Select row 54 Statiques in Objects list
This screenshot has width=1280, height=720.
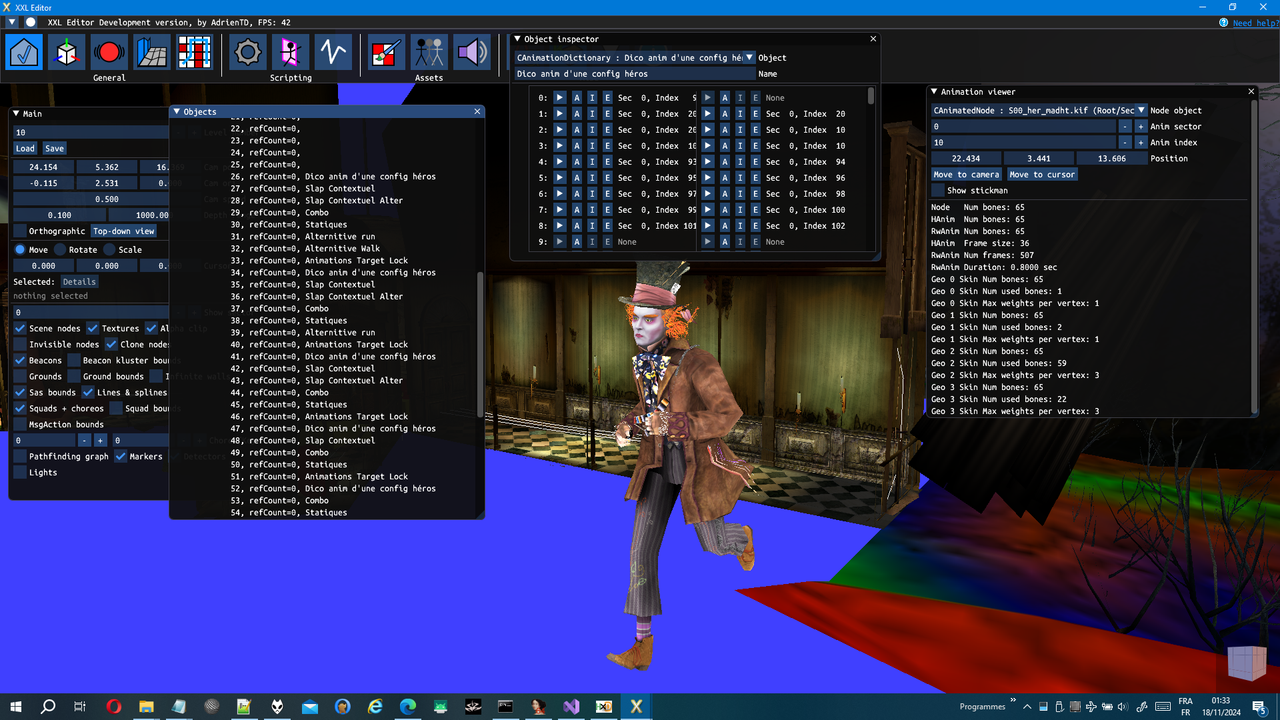click(289, 512)
